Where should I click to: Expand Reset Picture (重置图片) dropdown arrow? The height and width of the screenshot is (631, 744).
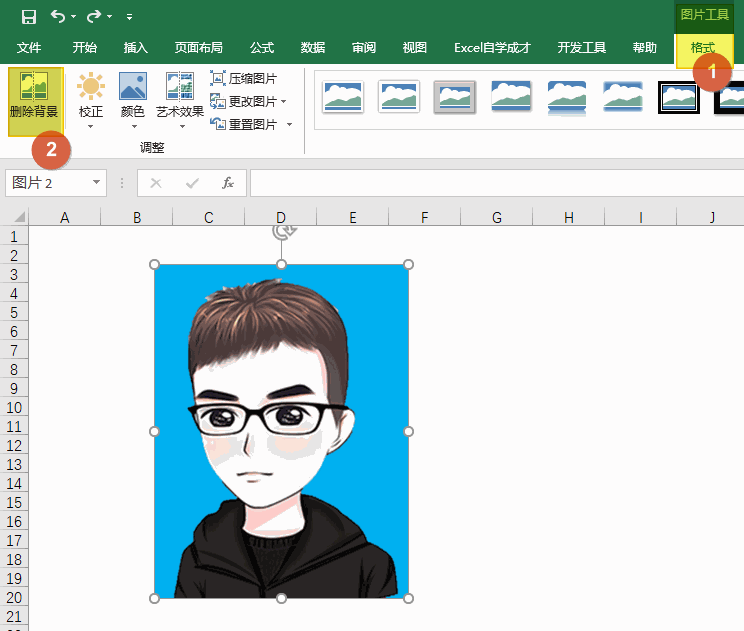point(290,125)
